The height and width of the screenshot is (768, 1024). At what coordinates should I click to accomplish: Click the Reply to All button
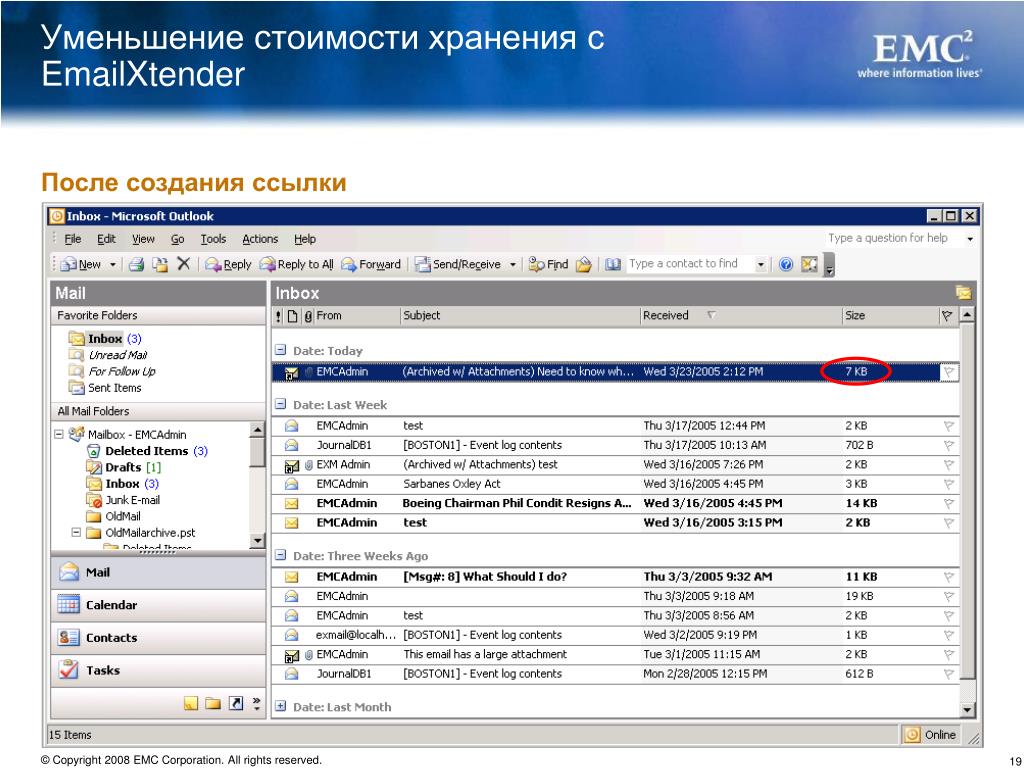click(296, 264)
